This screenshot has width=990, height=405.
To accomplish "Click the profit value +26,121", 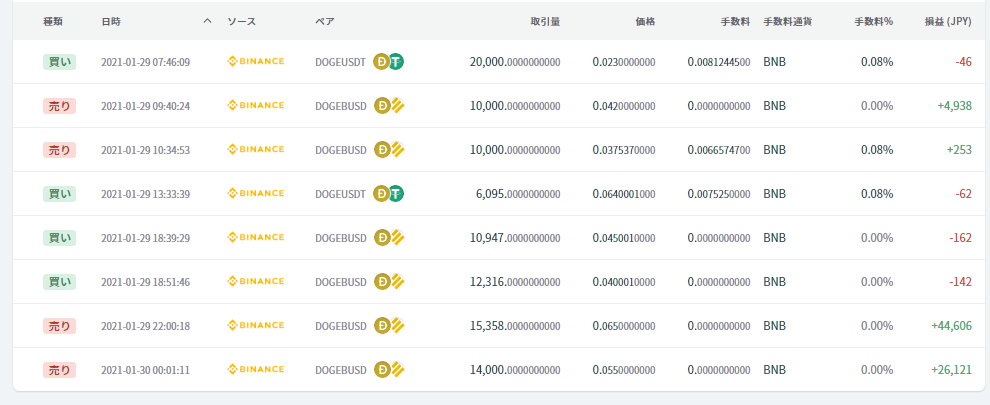I will pos(951,370).
